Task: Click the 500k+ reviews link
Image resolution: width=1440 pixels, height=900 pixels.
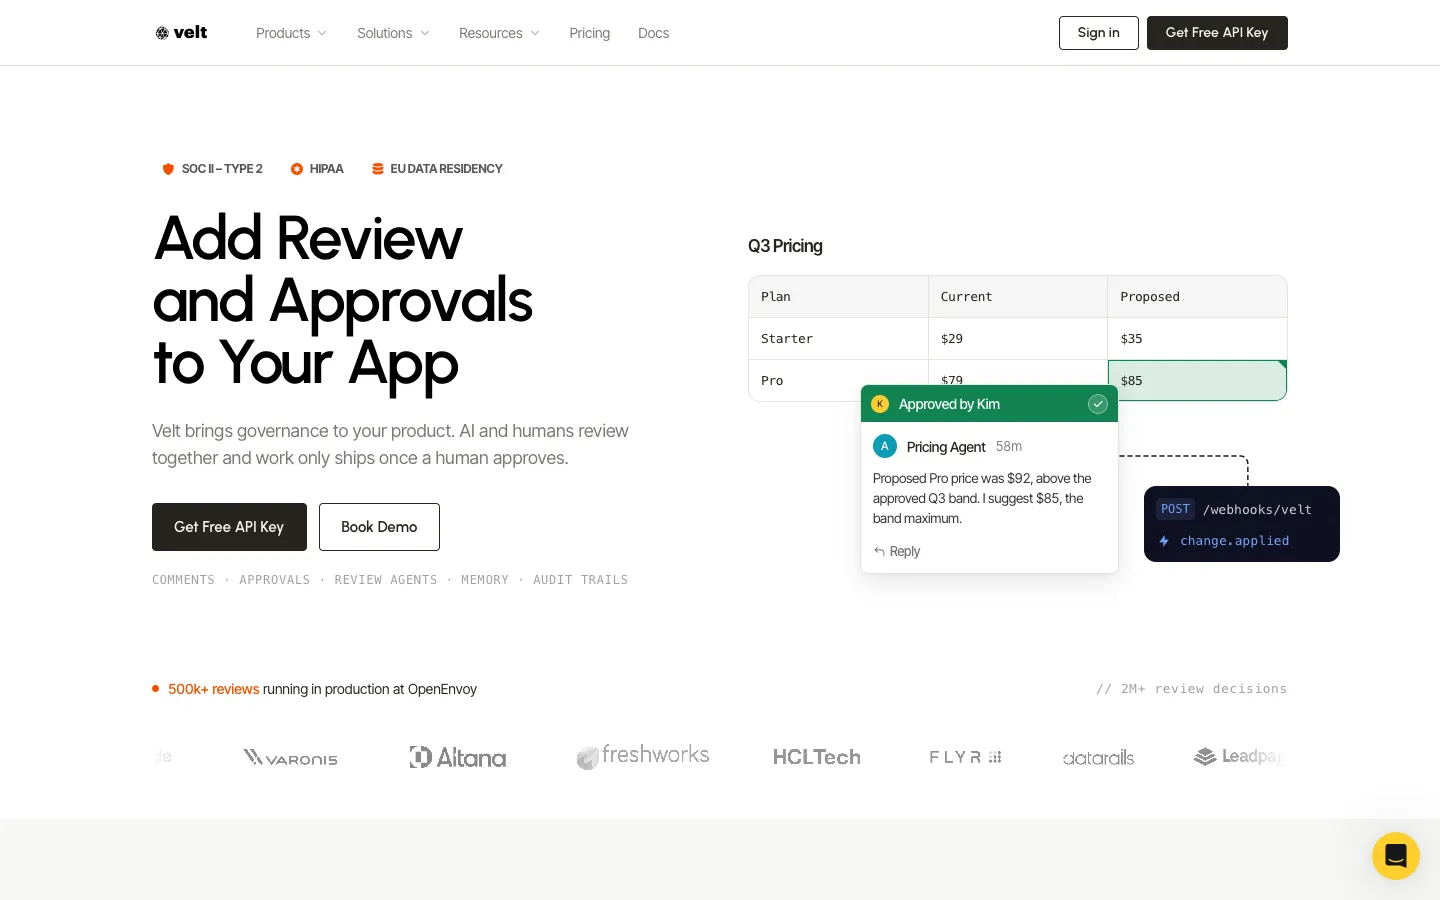Action: tap(213, 689)
